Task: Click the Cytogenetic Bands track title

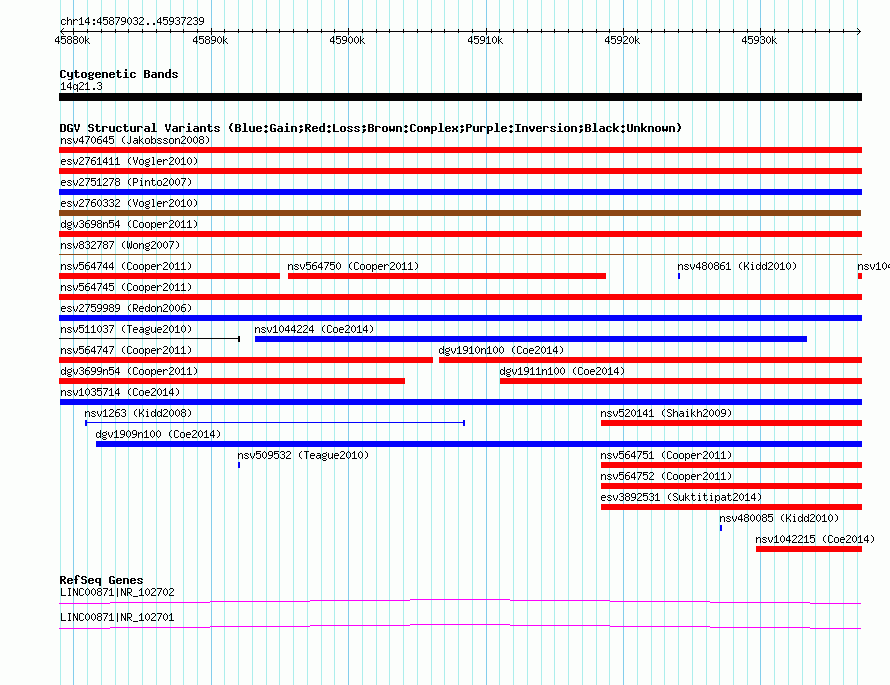Action: (x=119, y=74)
